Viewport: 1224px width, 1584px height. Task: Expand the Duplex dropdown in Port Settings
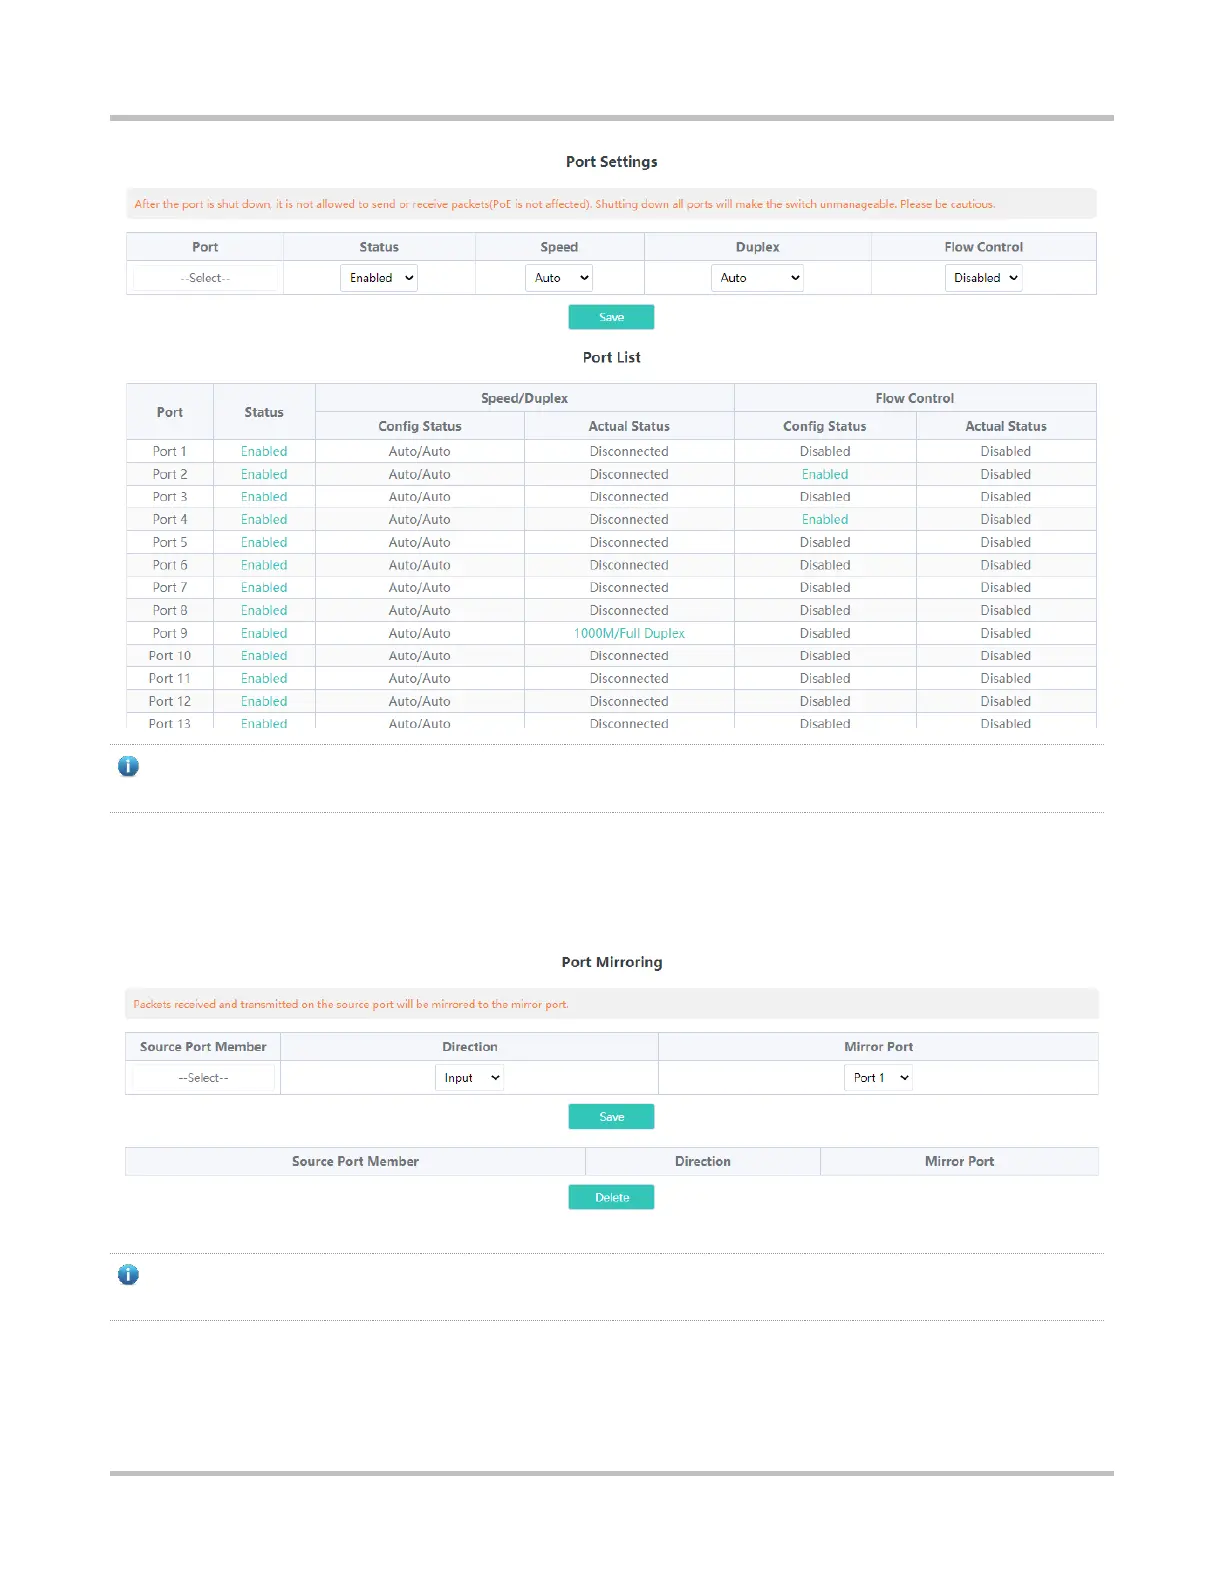pos(757,278)
